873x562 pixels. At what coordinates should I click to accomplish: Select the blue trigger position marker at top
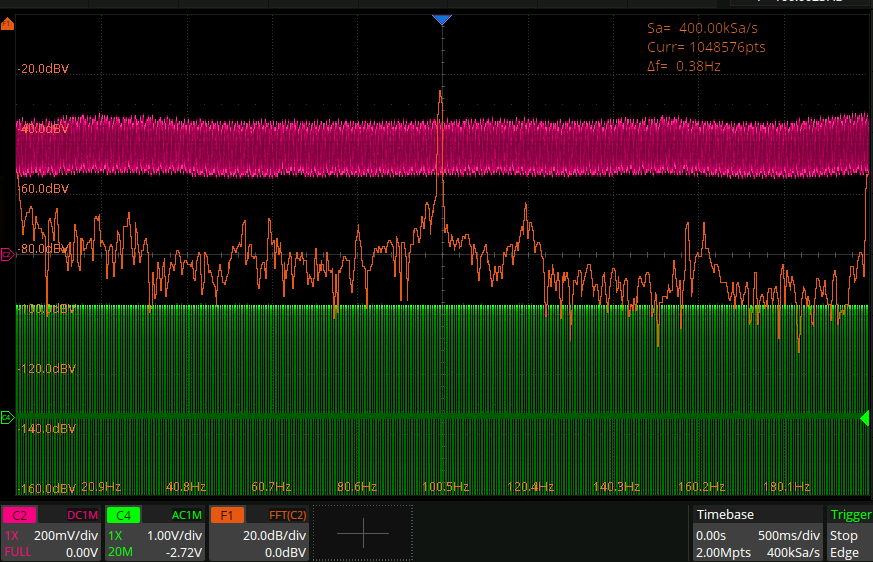[442, 20]
